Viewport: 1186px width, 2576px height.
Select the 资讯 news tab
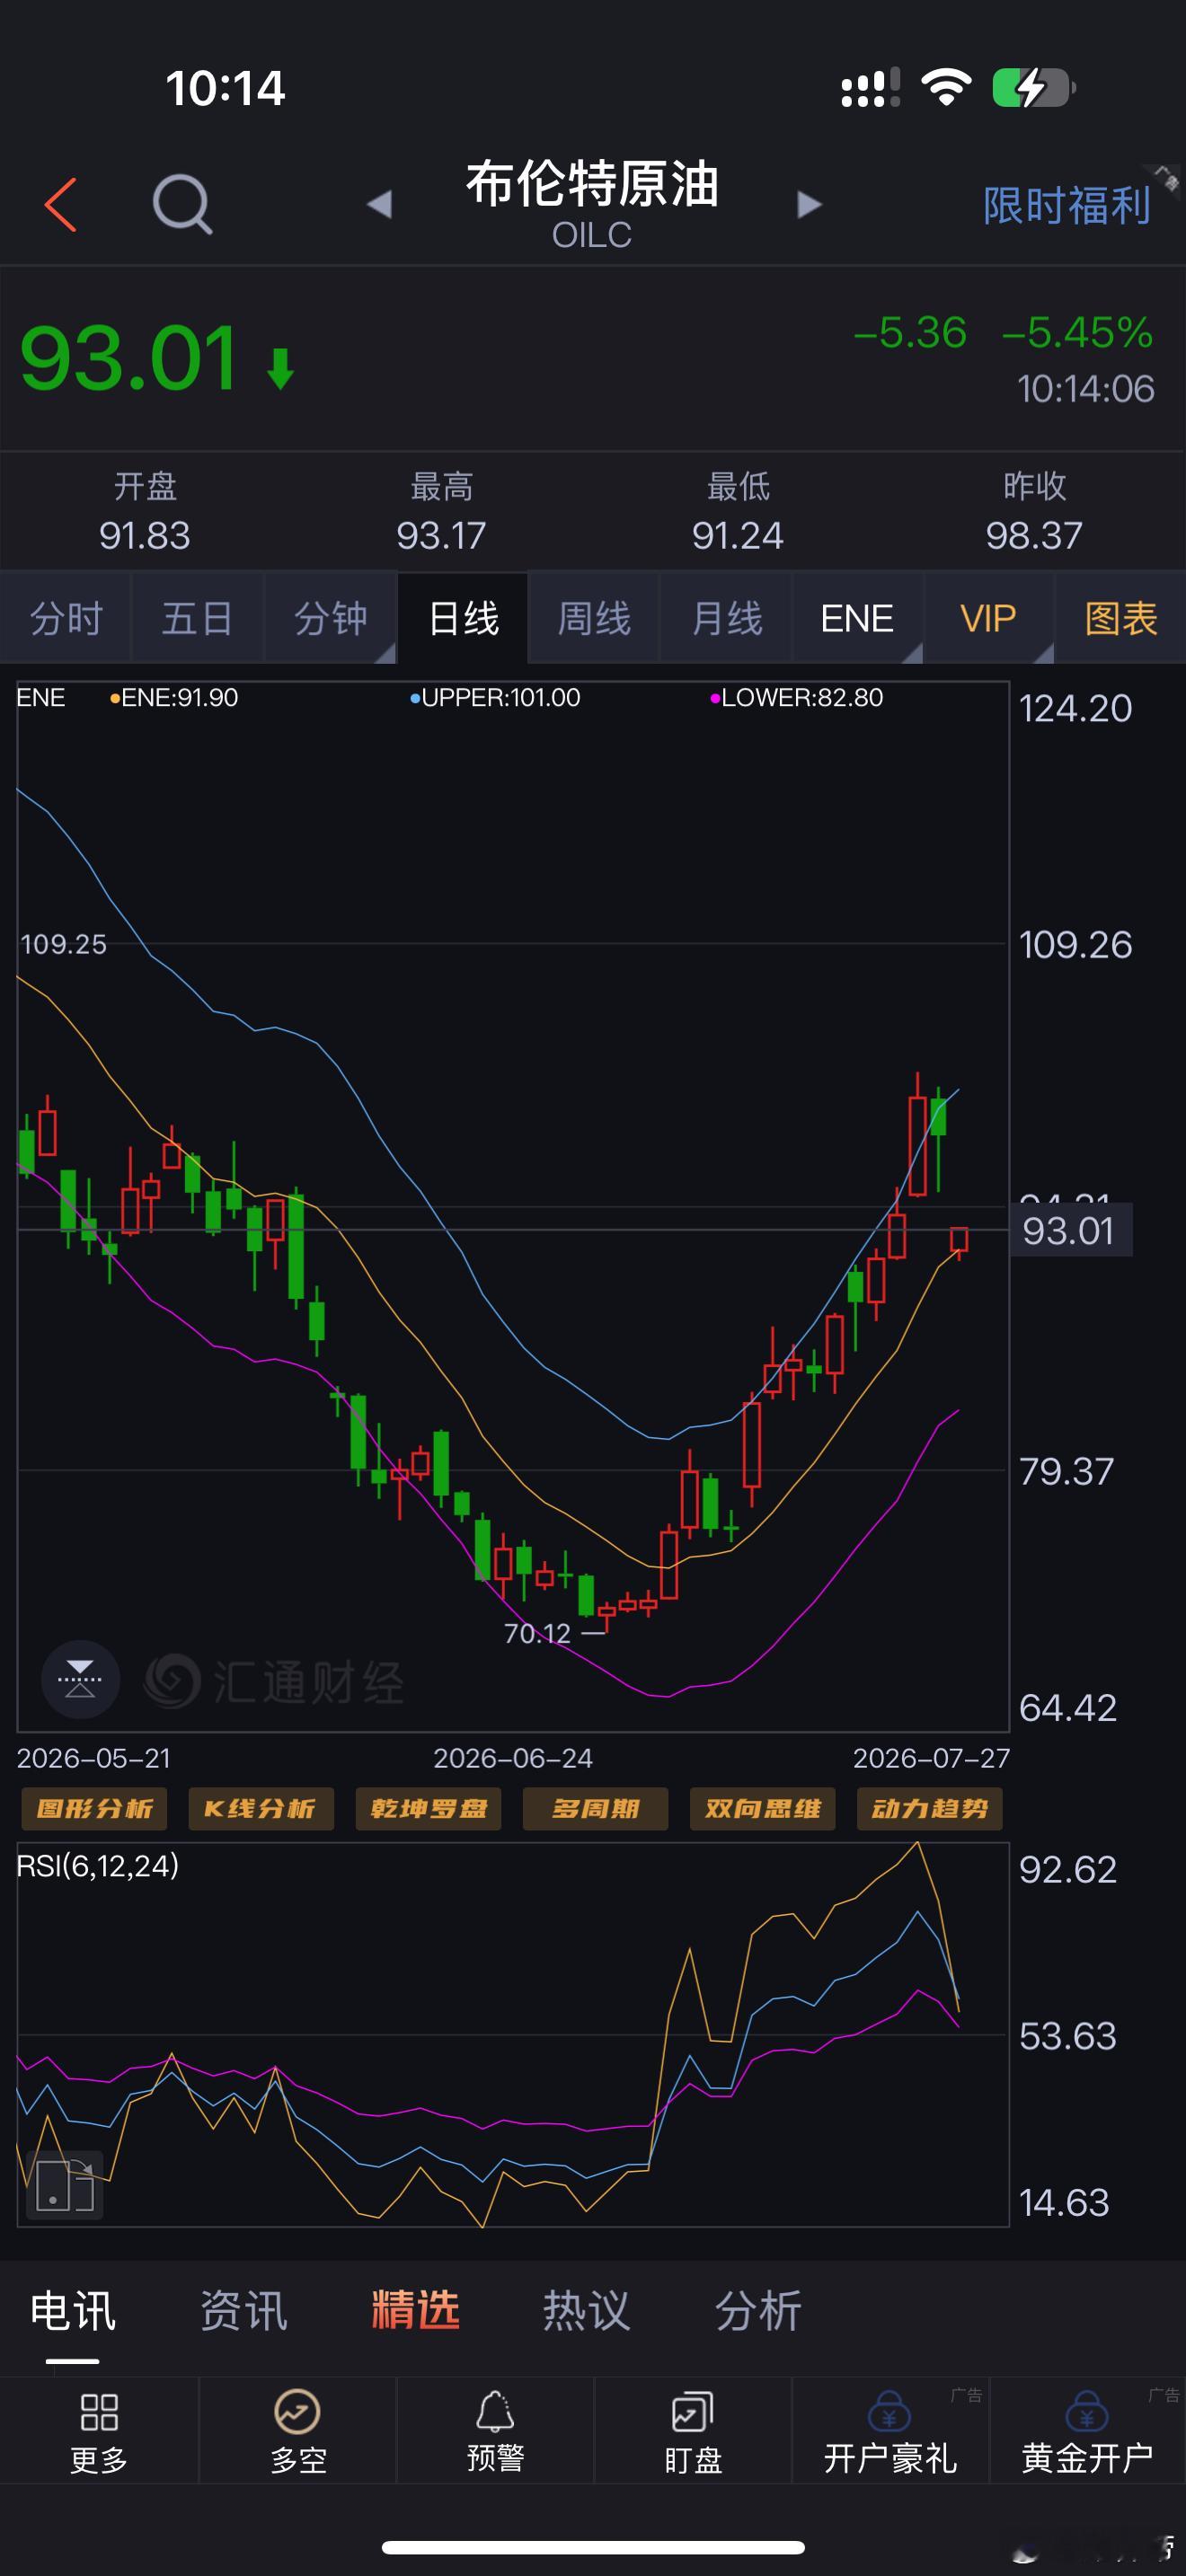tap(244, 2311)
